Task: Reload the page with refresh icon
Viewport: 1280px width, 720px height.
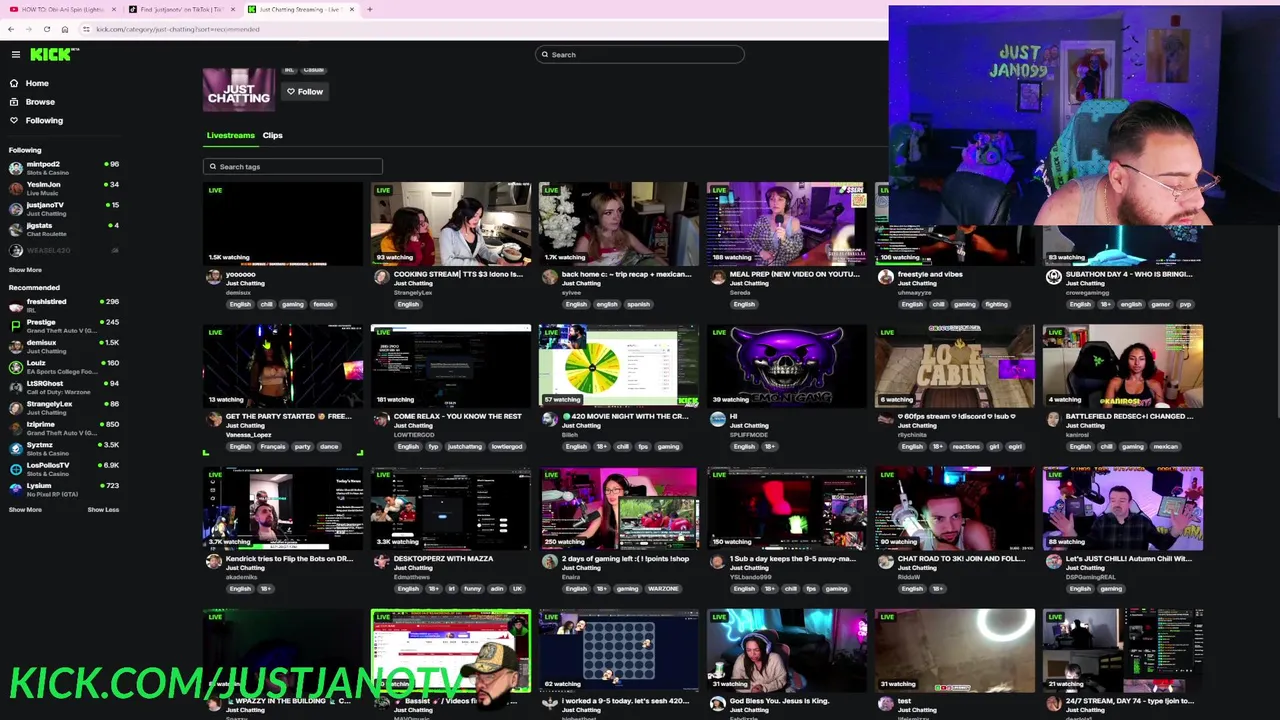Action: (46, 29)
